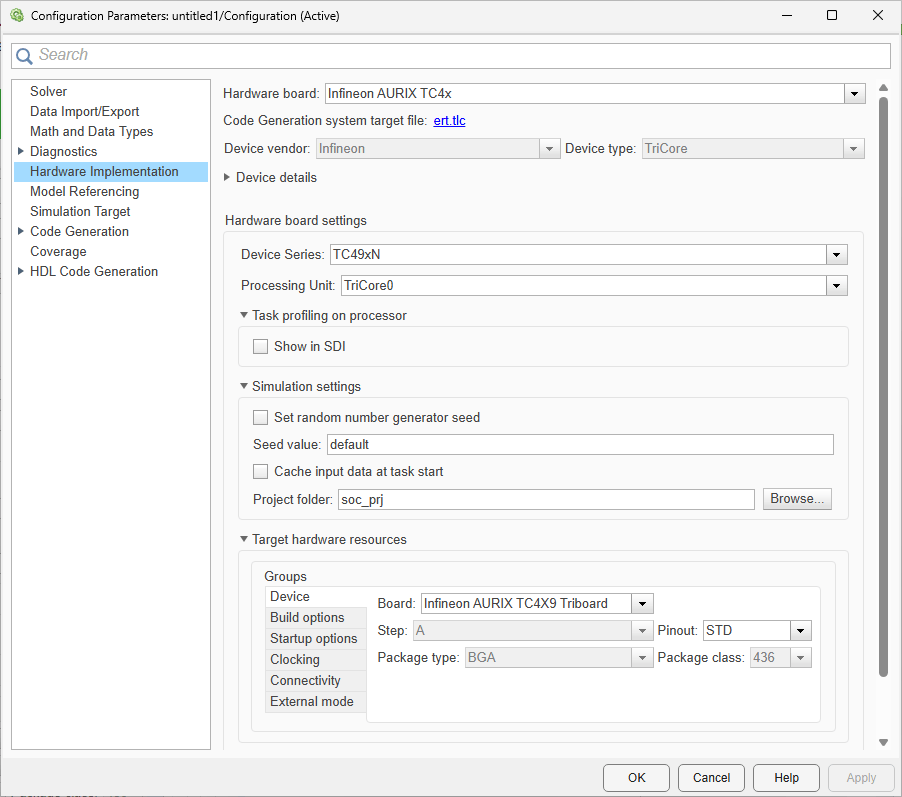Click the search magnifier icon
Screen dimensions: 902x797
tap(24, 56)
